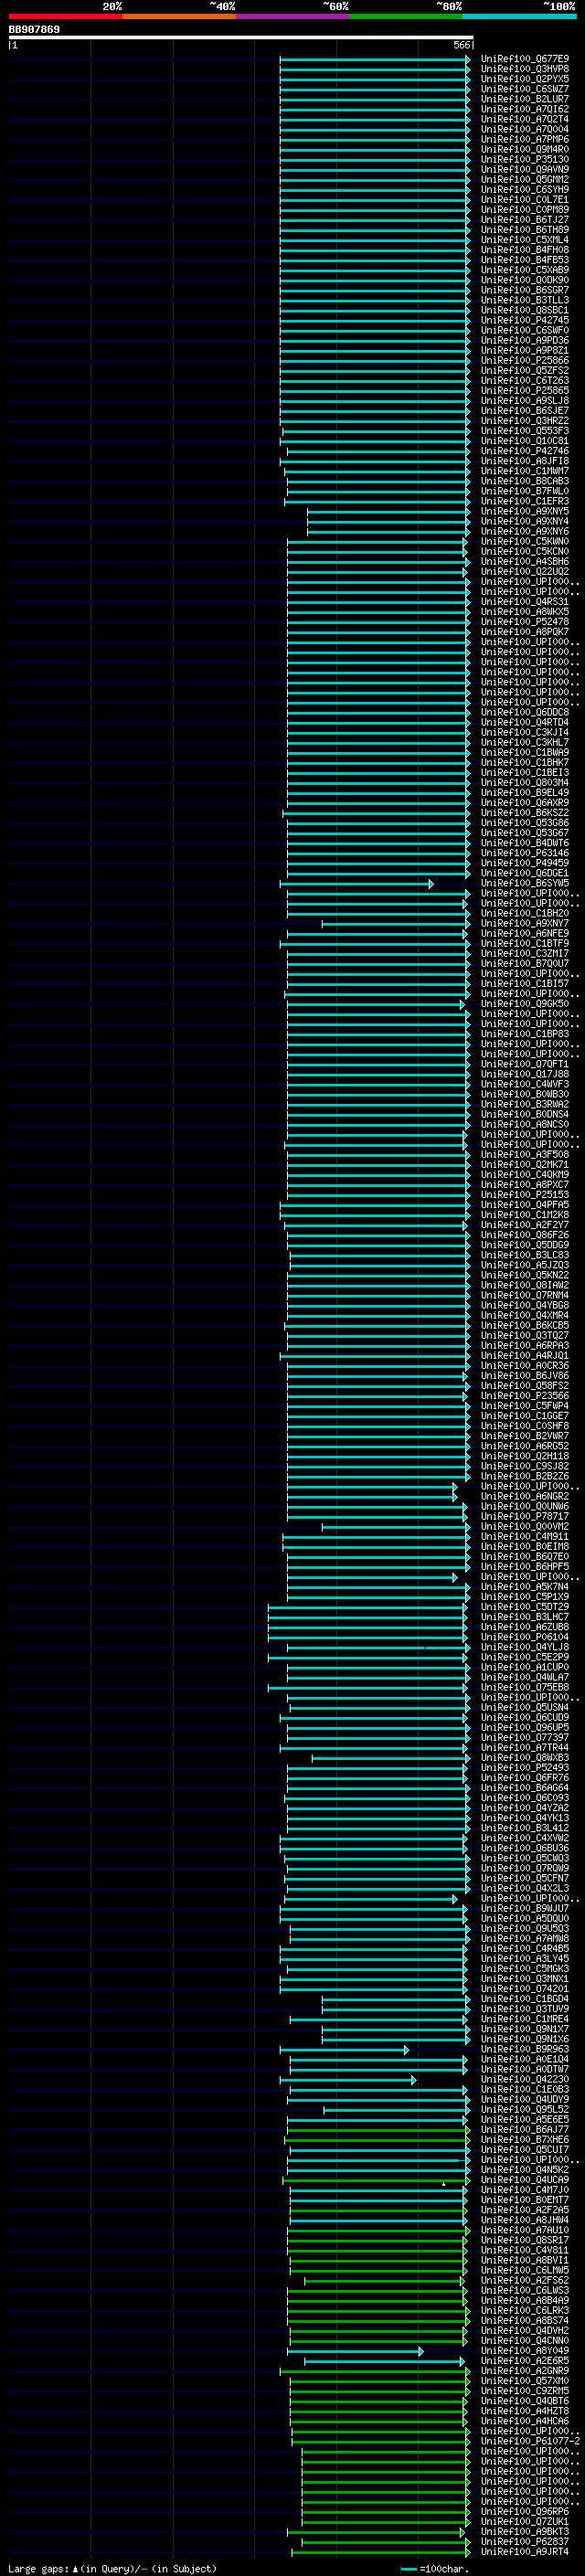Open the UniRef100_Q2PYX5 hit
Viewport: 585px width, 2576px height.
coord(525,79)
